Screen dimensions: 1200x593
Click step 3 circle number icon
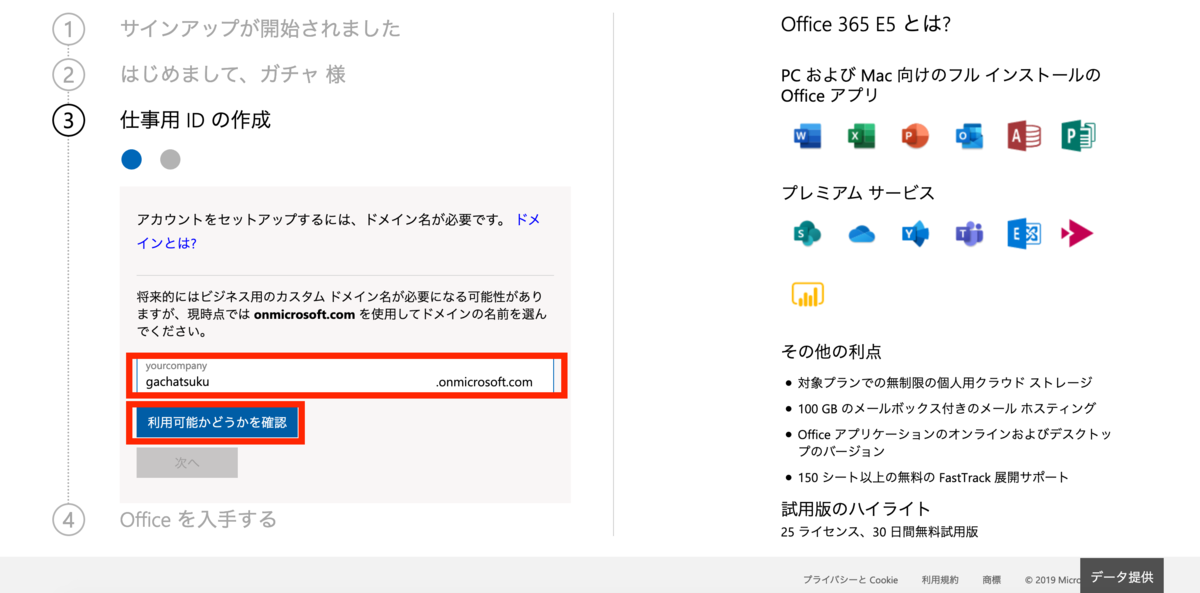[68, 121]
